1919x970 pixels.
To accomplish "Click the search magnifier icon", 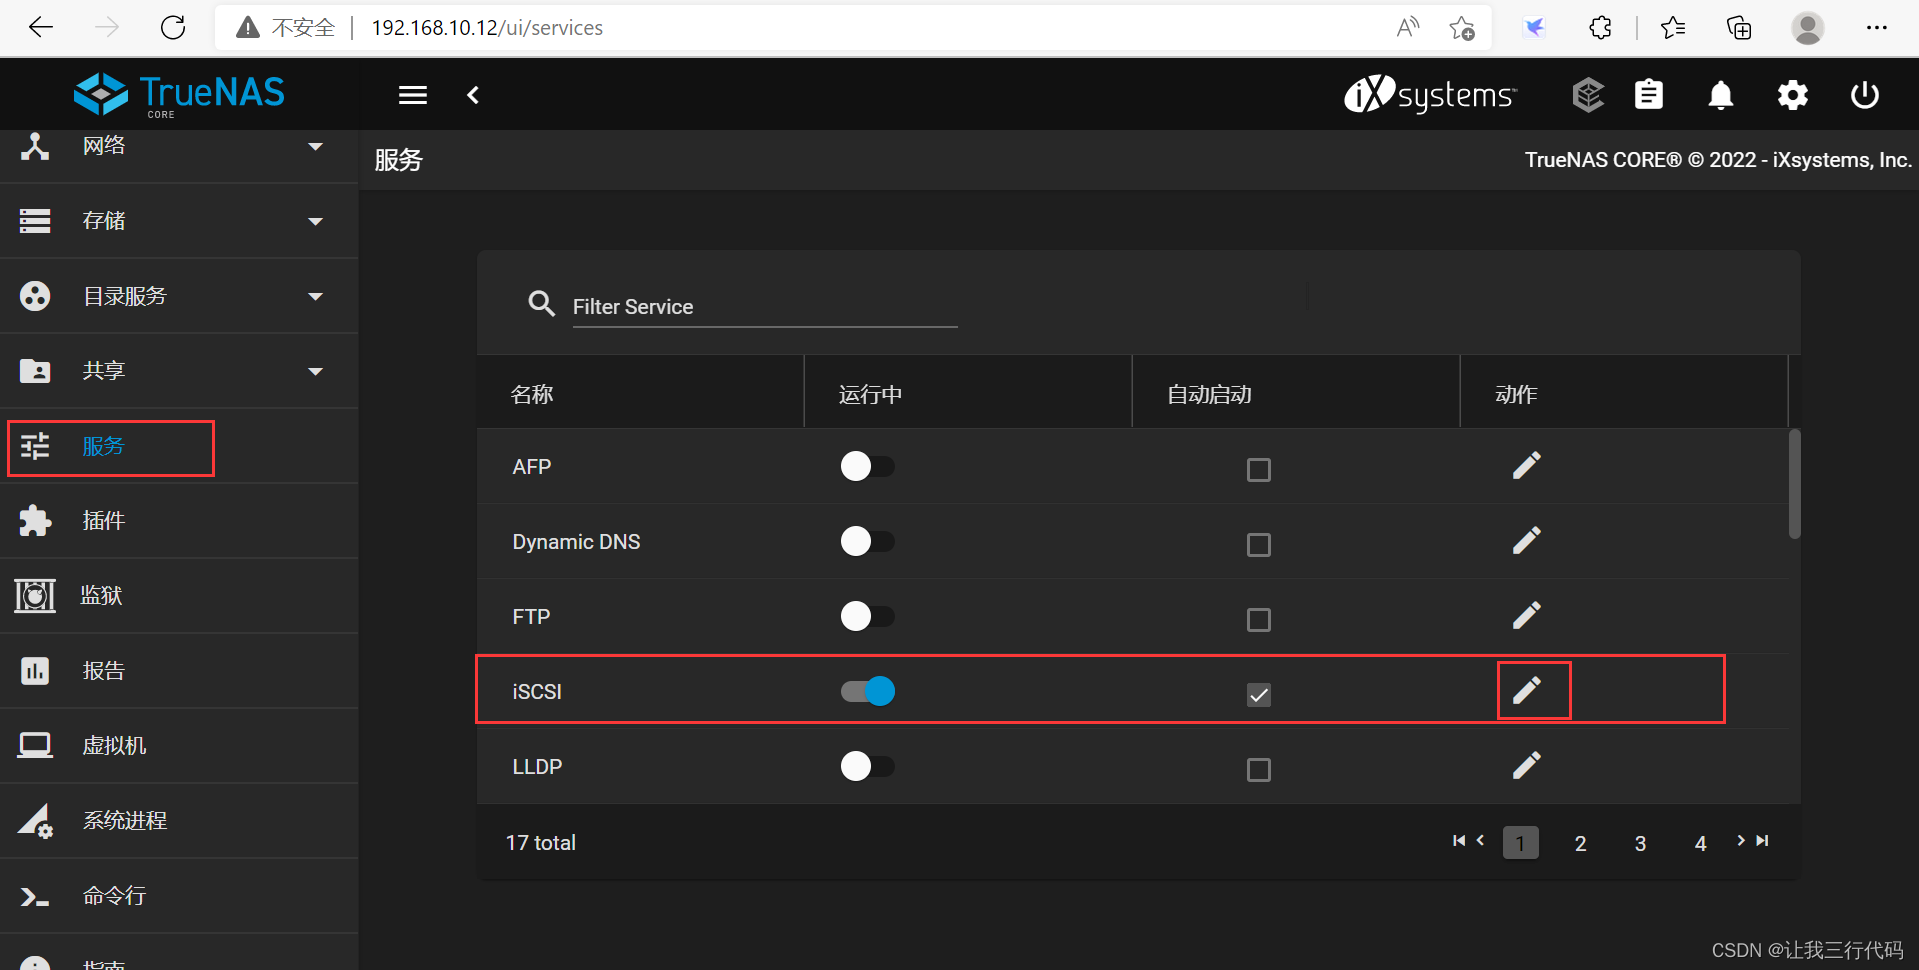I will click(x=541, y=303).
